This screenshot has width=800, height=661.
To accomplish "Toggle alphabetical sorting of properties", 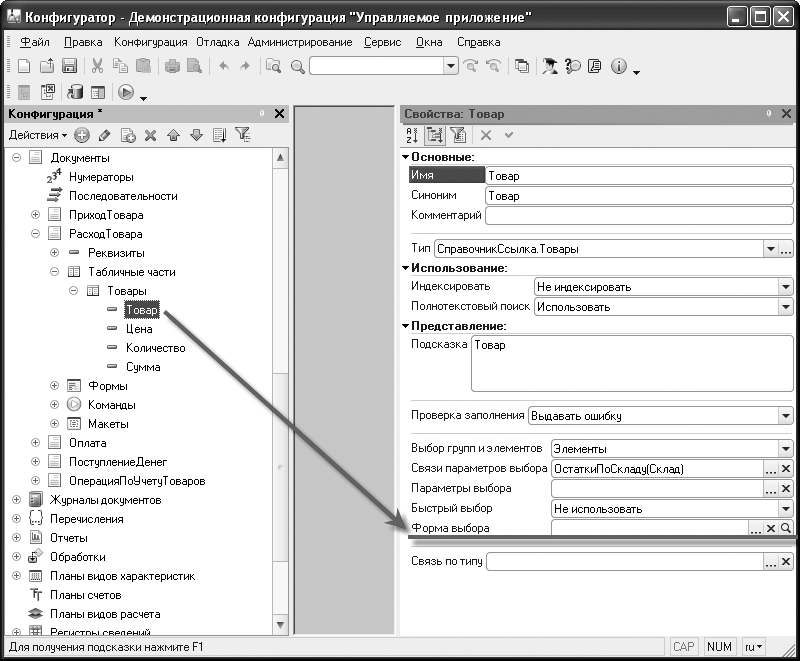I will (412, 135).
